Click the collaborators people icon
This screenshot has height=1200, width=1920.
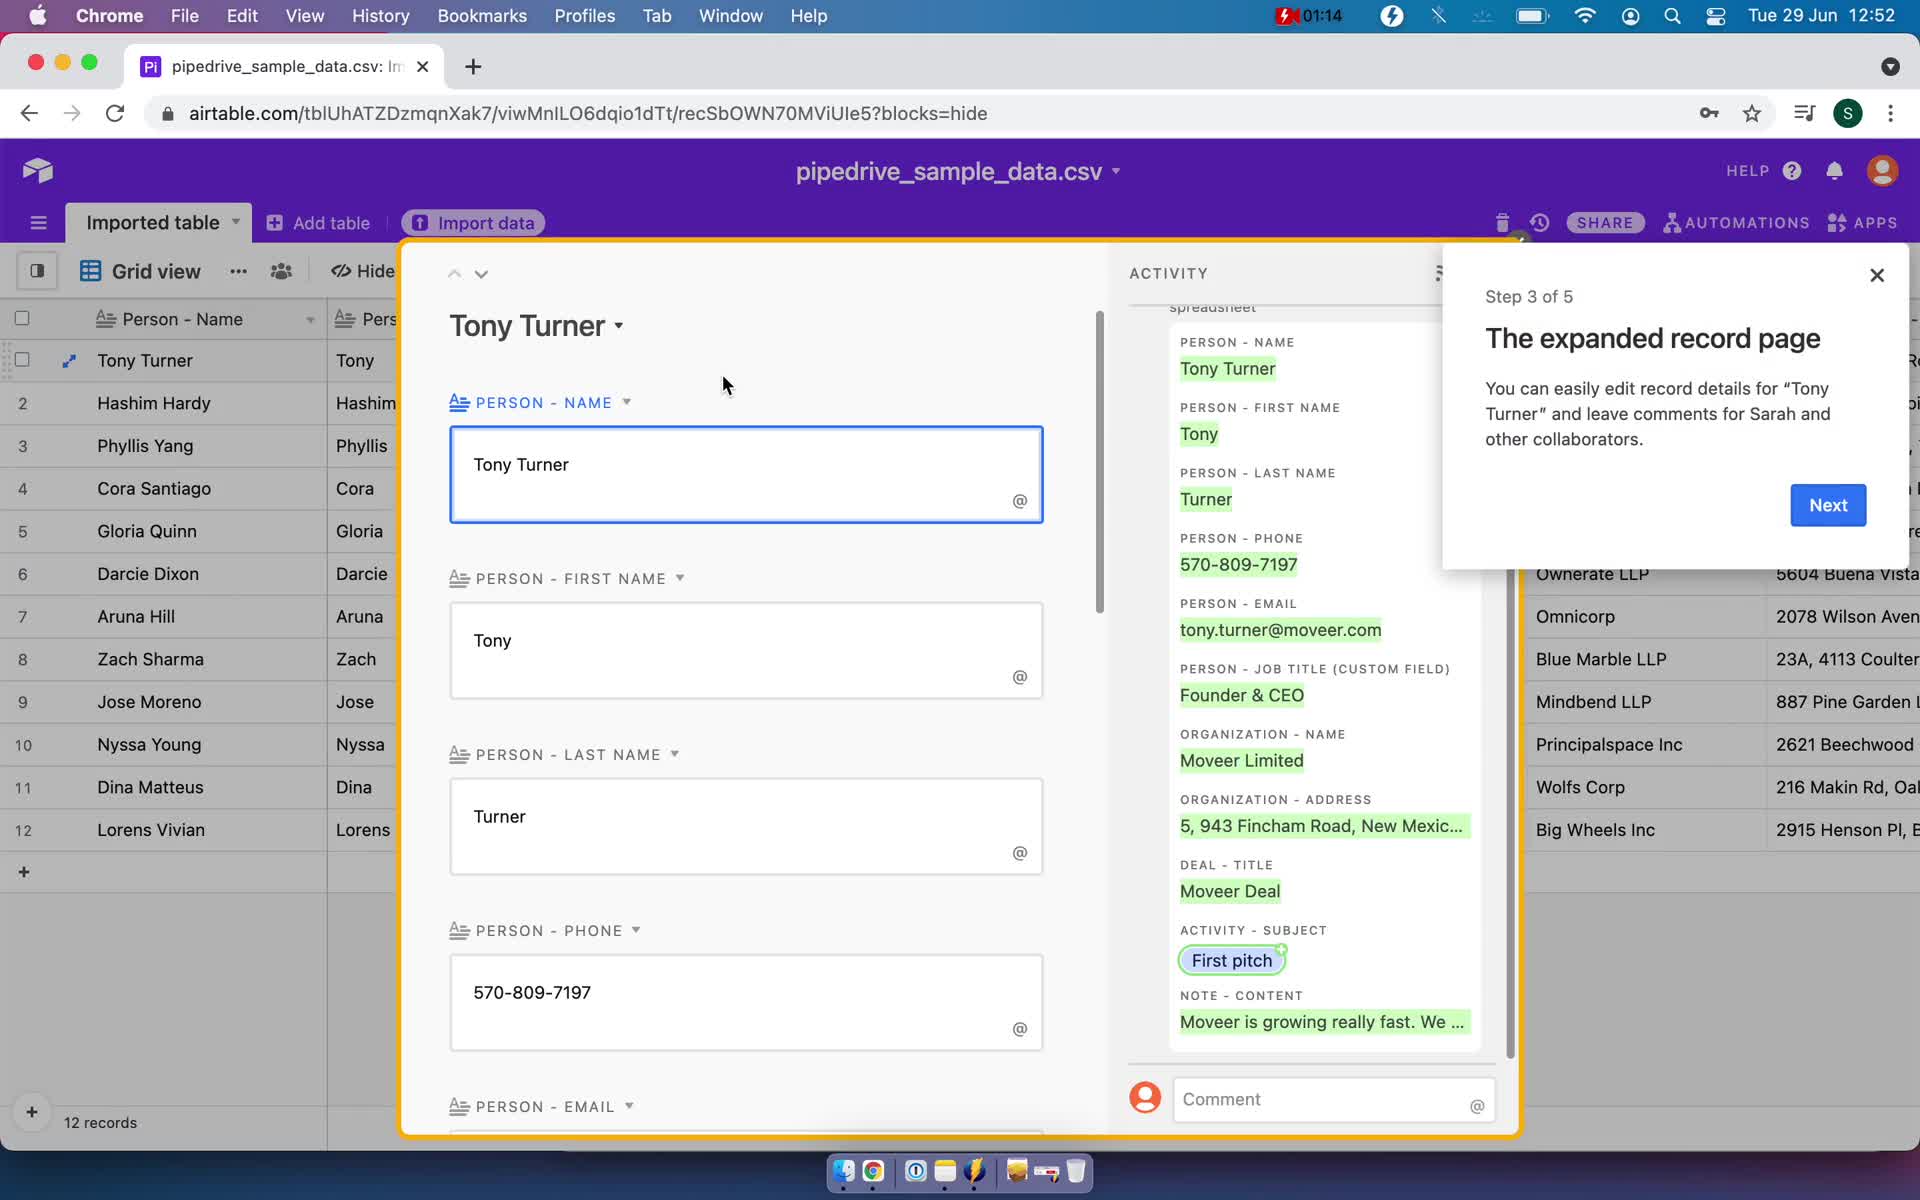click(282, 271)
